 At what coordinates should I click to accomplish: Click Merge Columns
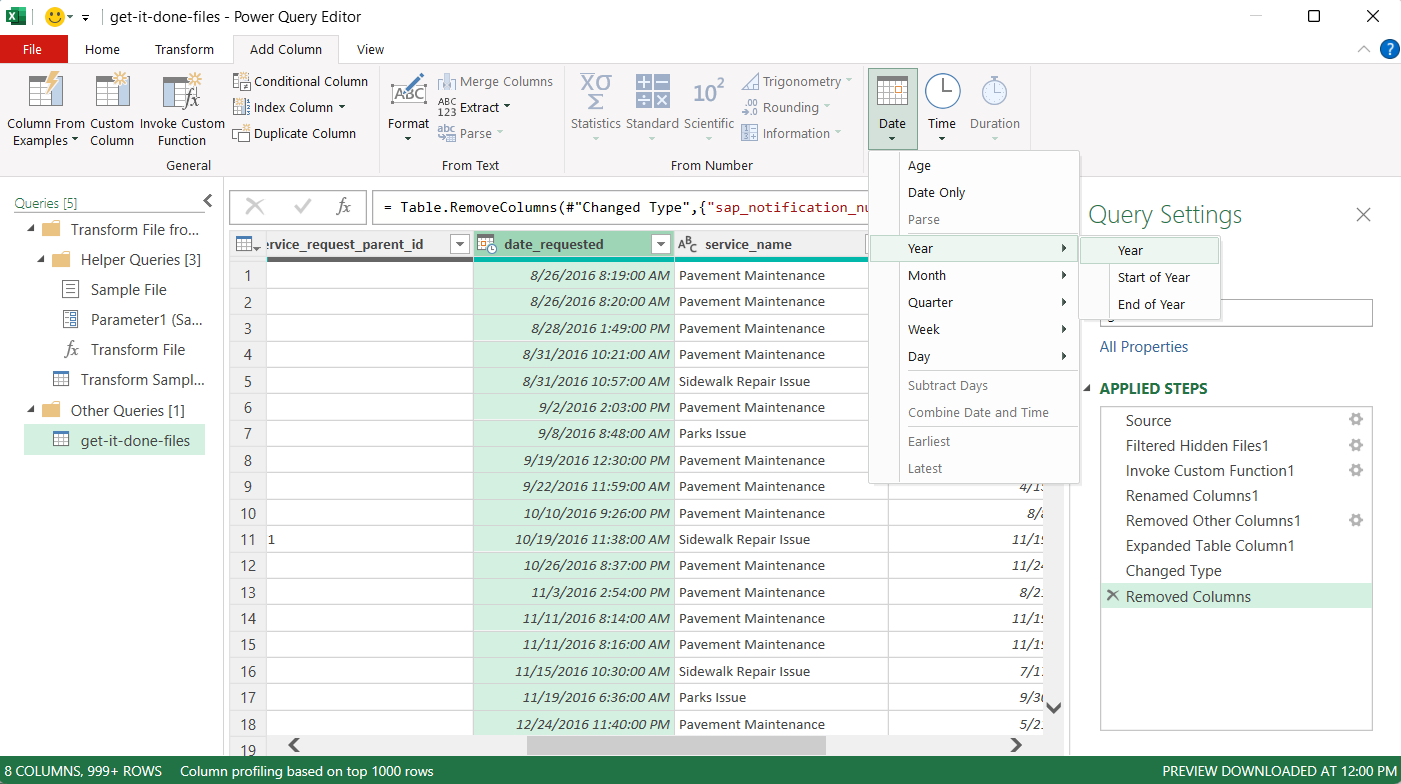click(x=495, y=81)
